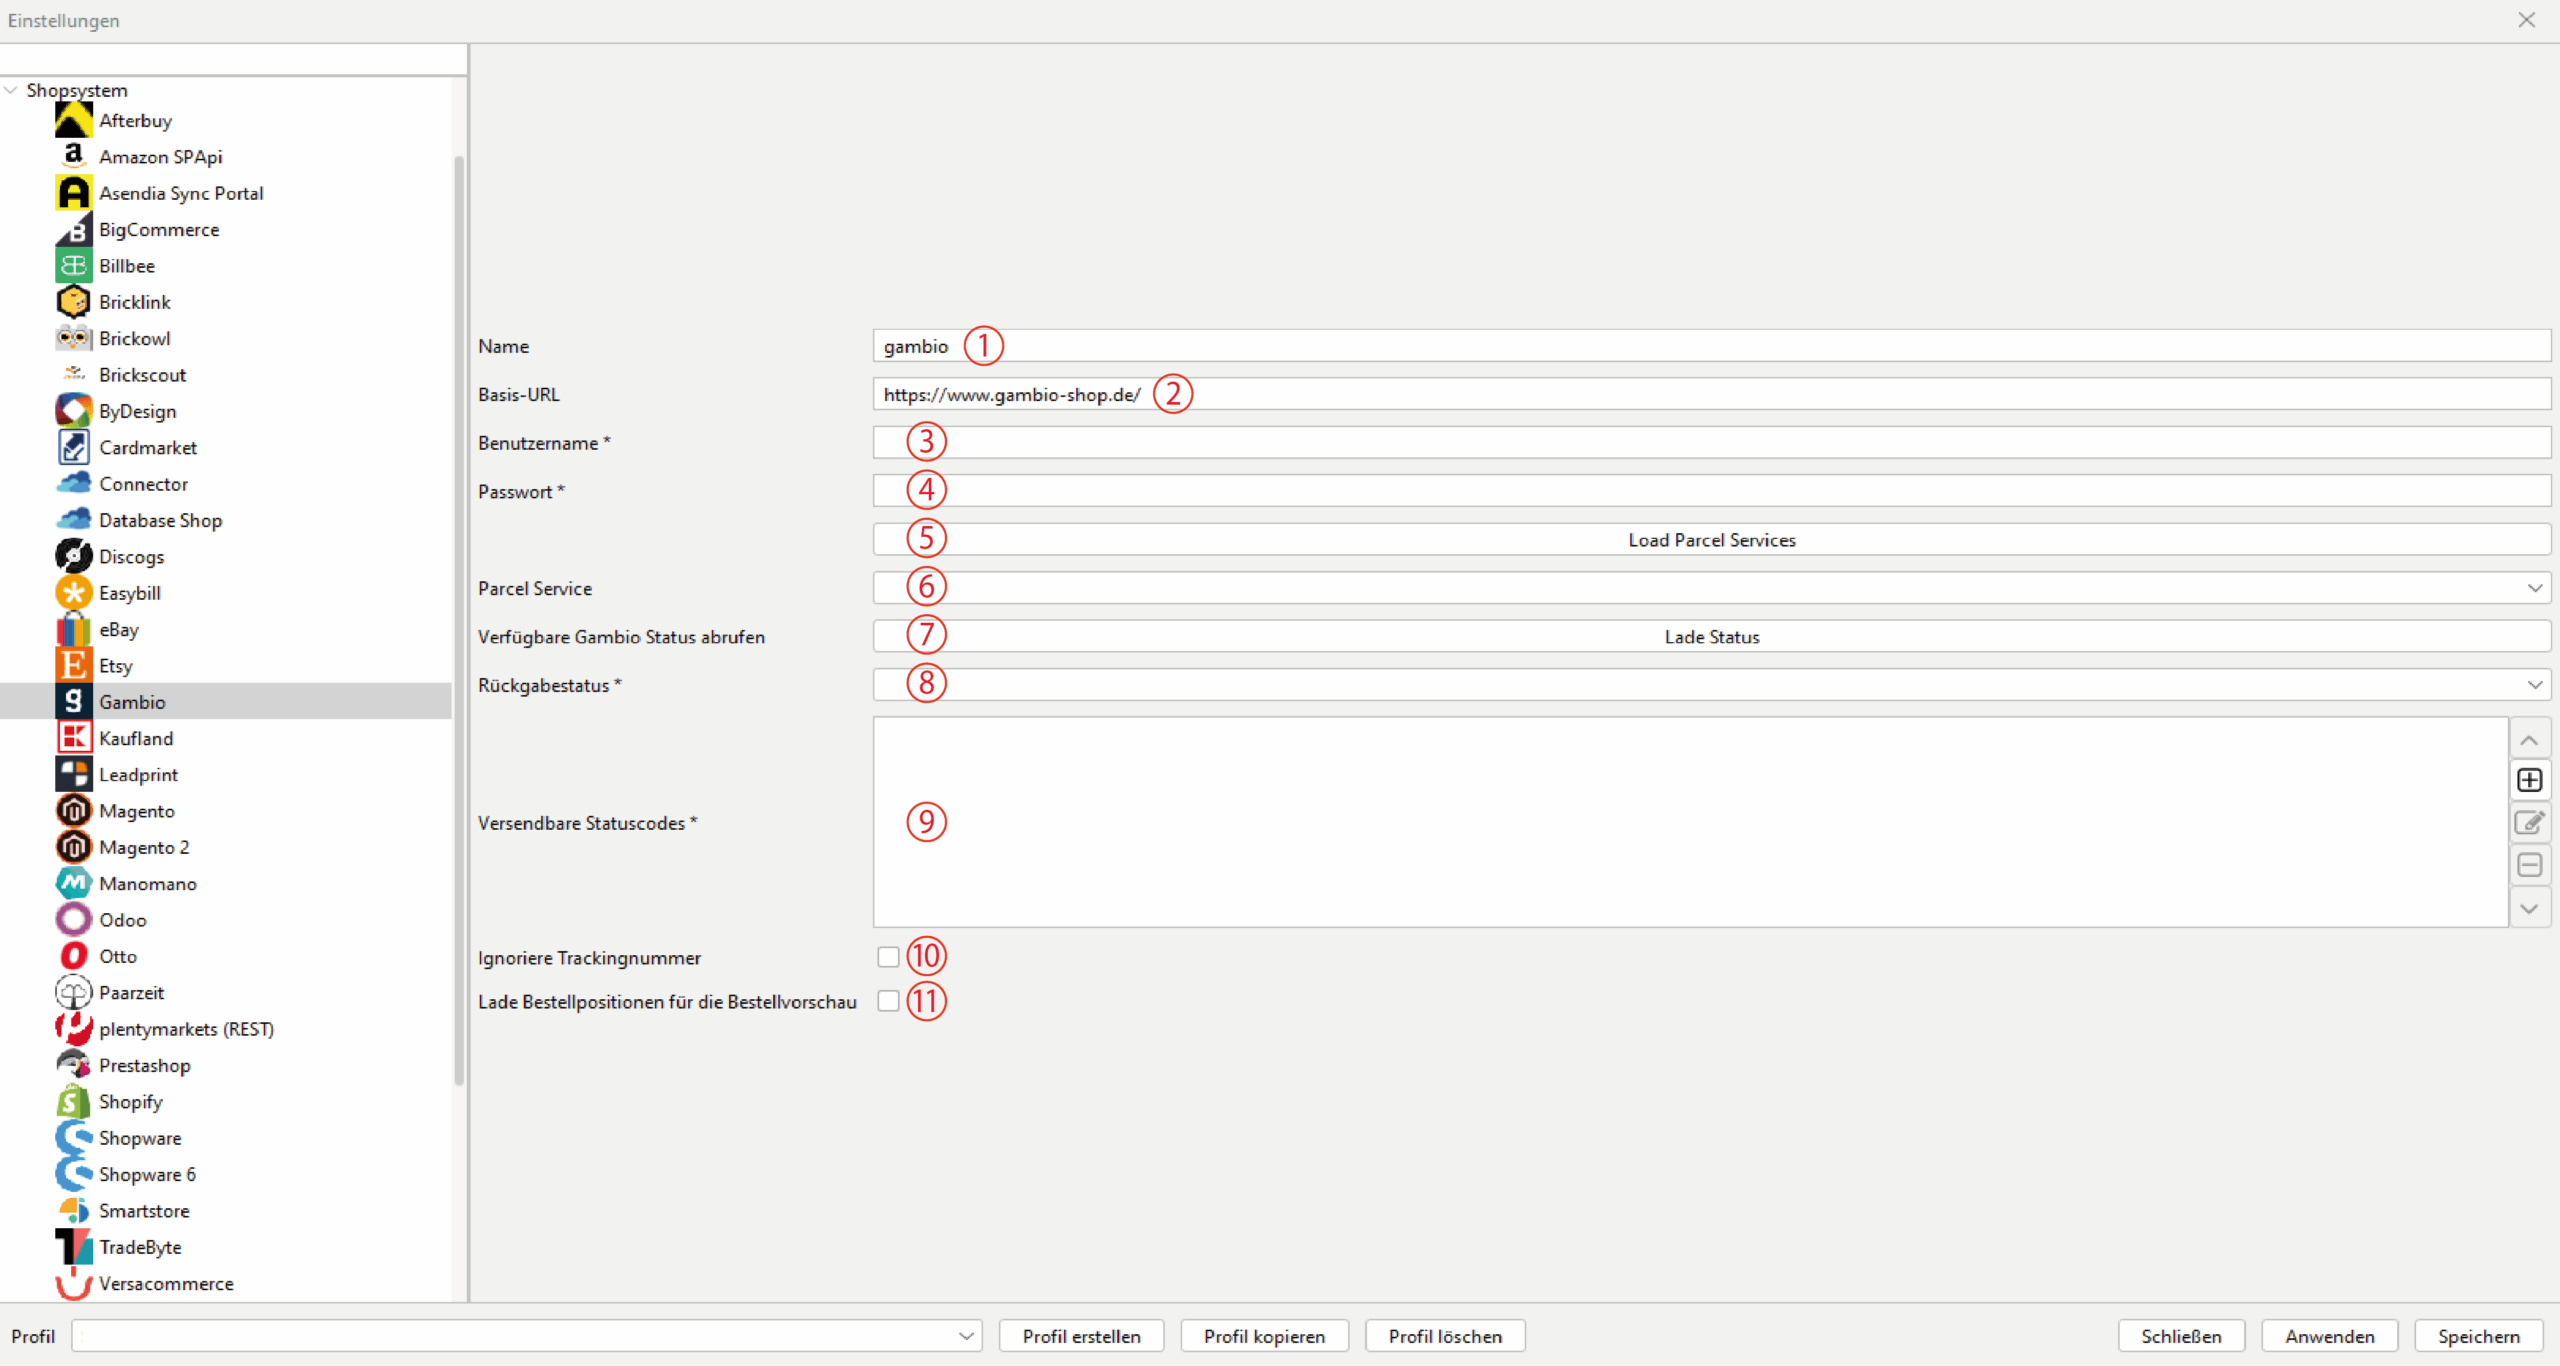Select plentymarkets (REST) entry

(186, 1029)
